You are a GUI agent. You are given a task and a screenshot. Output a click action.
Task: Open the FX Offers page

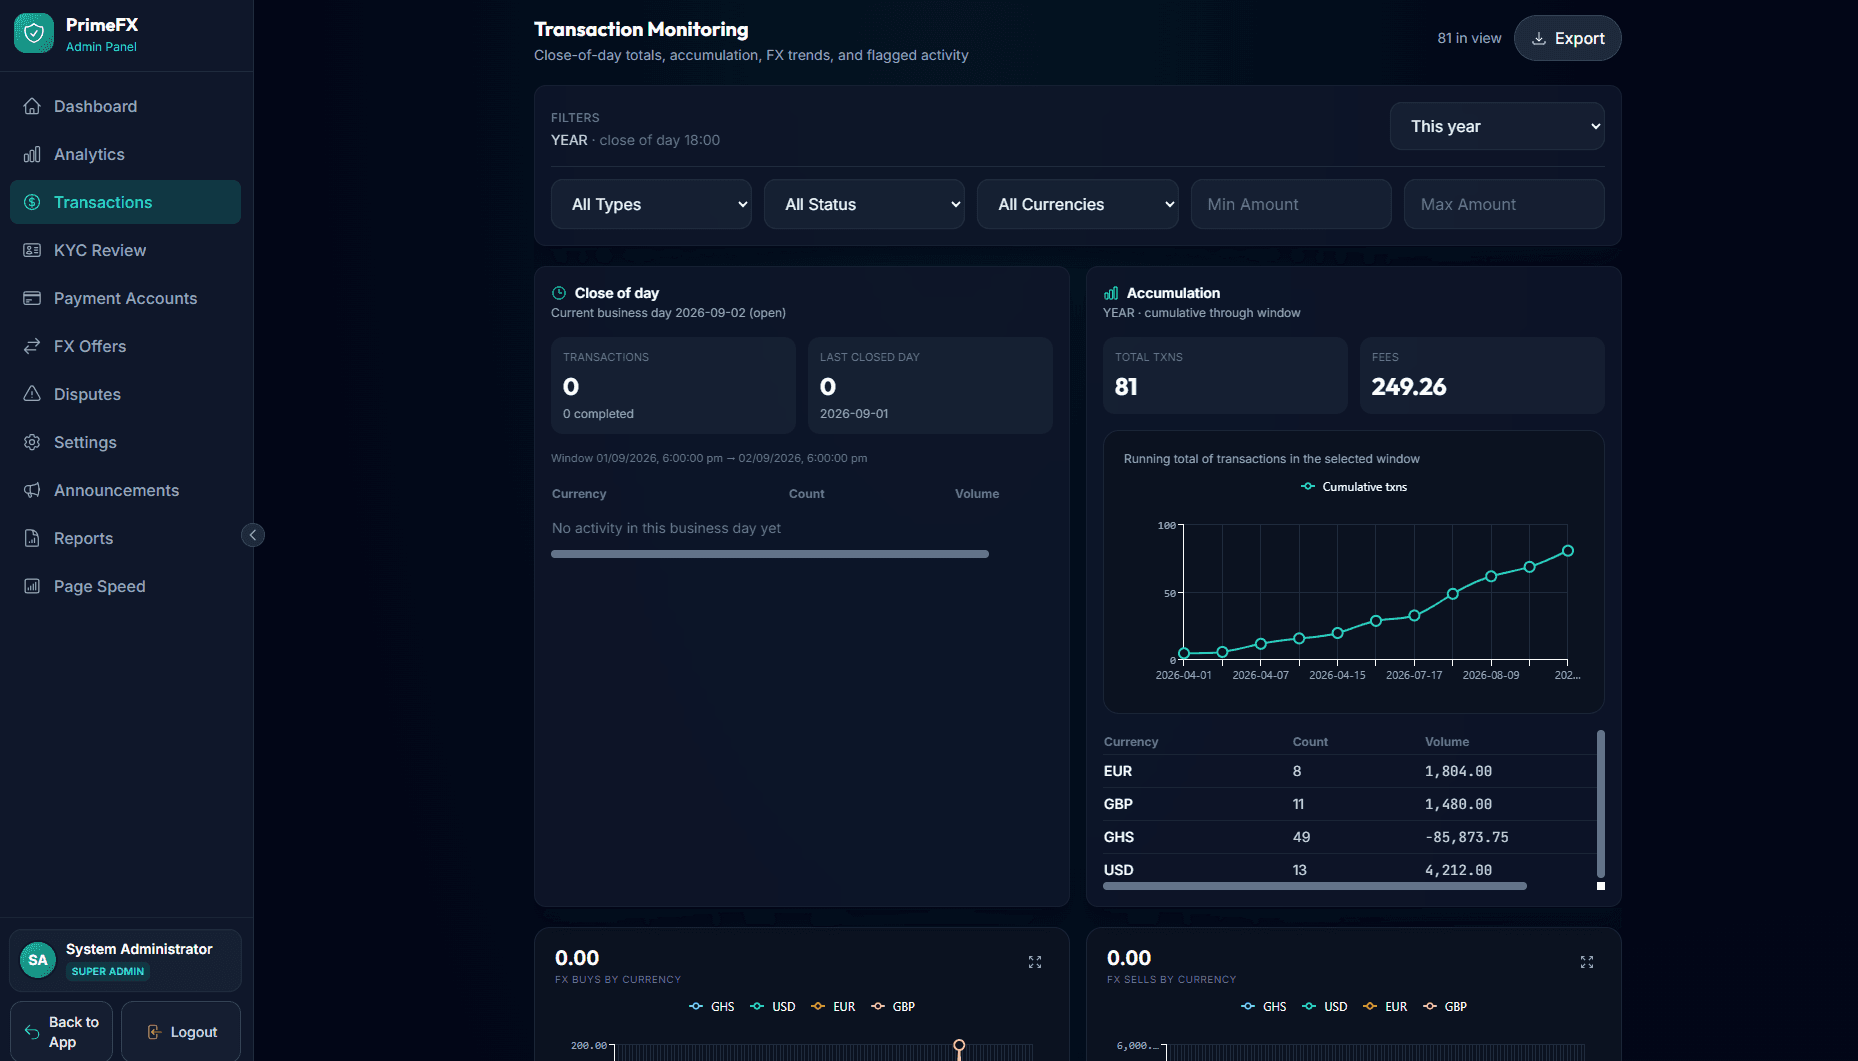(x=125, y=346)
